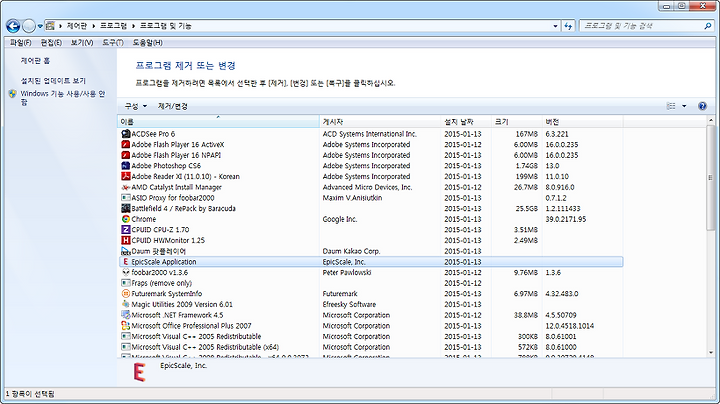Click the Battlefield 4 RePack icon

(126, 208)
